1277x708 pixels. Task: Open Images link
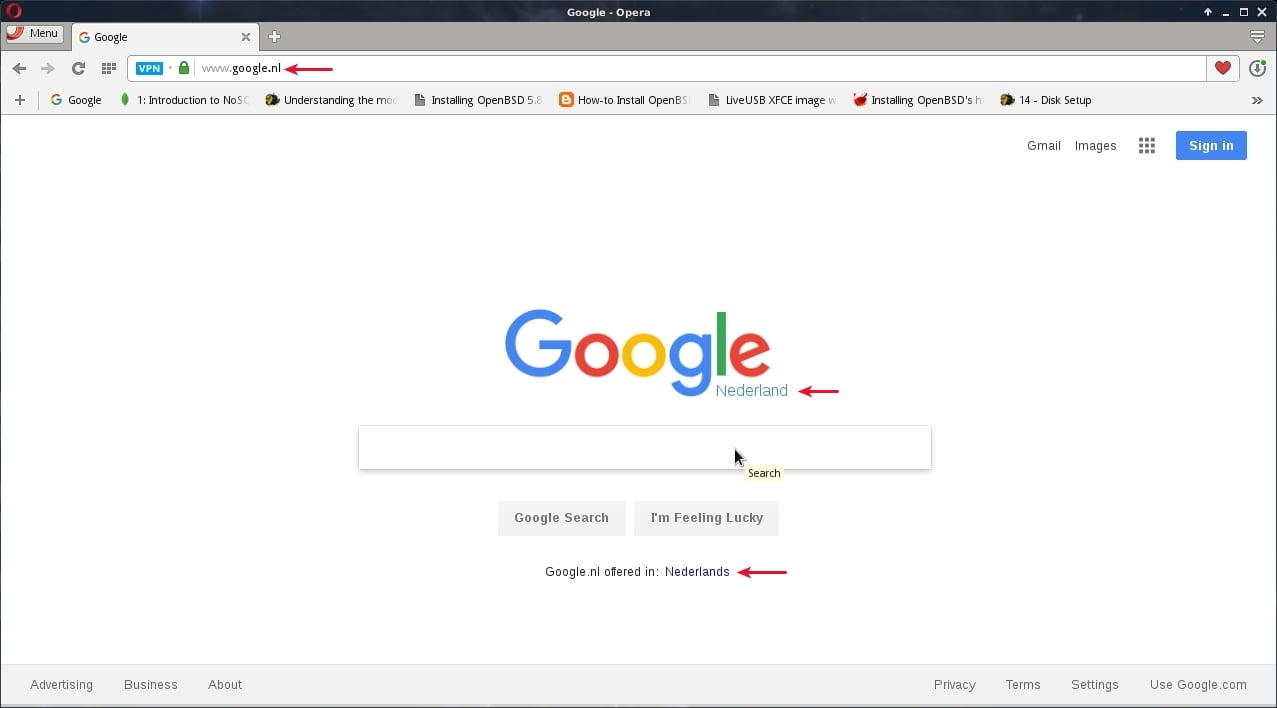point(1095,146)
